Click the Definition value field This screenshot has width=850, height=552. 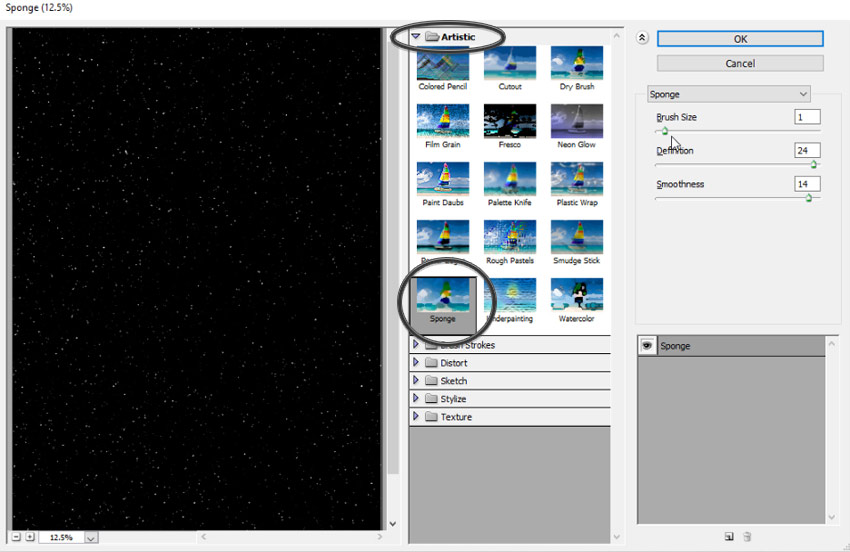click(x=807, y=151)
